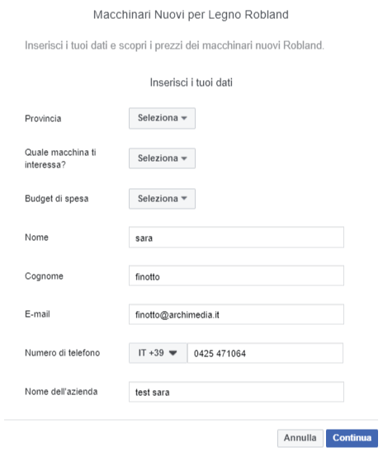This screenshot has width=383, height=452.
Task: Click the Numero di telefono label
Action: (62, 353)
